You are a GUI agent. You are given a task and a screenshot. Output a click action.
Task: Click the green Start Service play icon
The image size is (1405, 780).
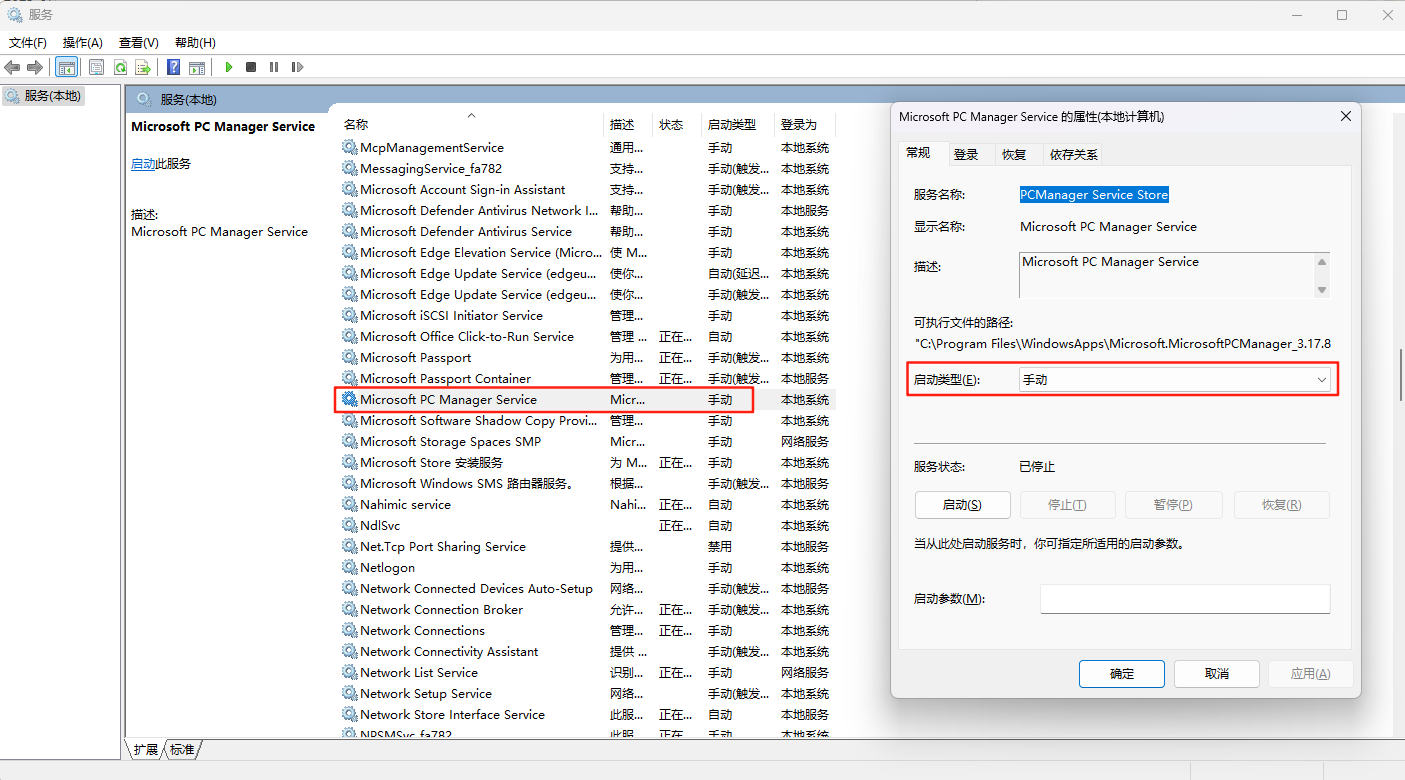229,67
